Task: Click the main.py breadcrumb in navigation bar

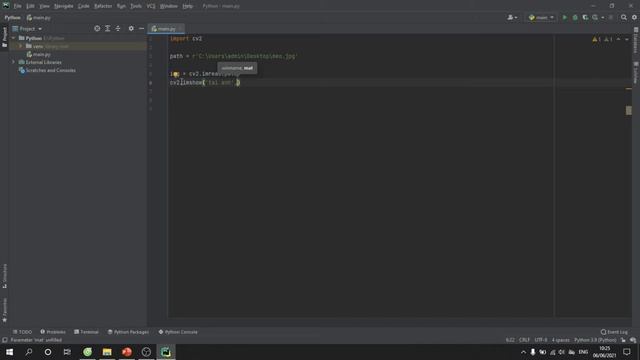Action: [39, 18]
